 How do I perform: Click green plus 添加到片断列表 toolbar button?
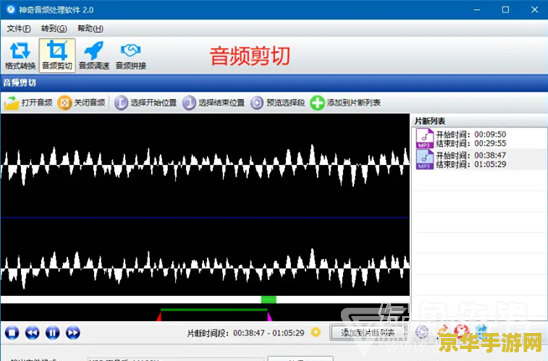tap(345, 103)
